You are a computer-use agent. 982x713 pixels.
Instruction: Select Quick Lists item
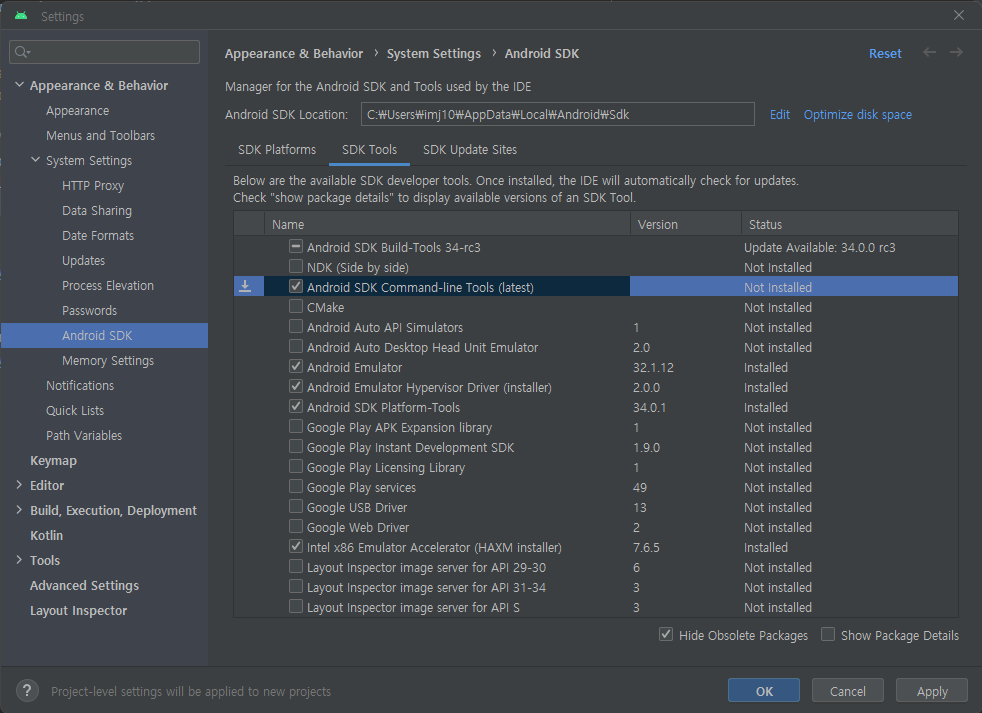[x=75, y=410]
